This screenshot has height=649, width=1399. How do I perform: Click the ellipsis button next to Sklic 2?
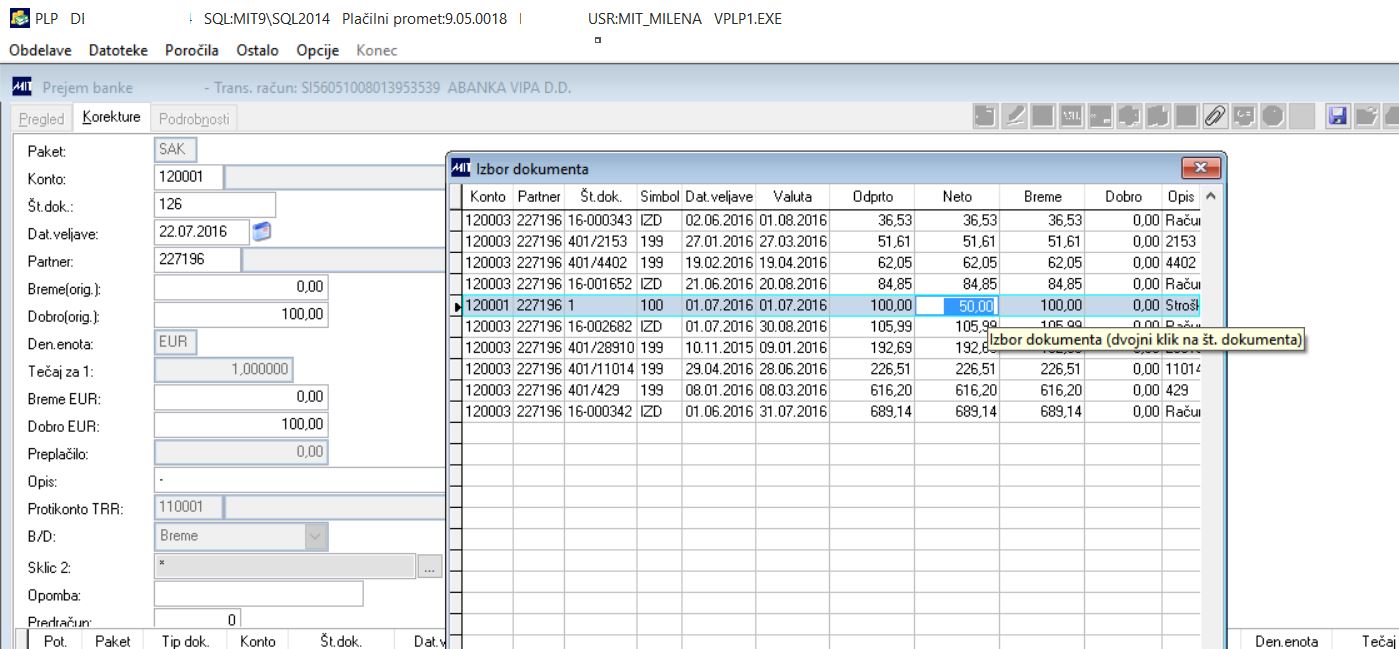pyautogui.click(x=430, y=567)
